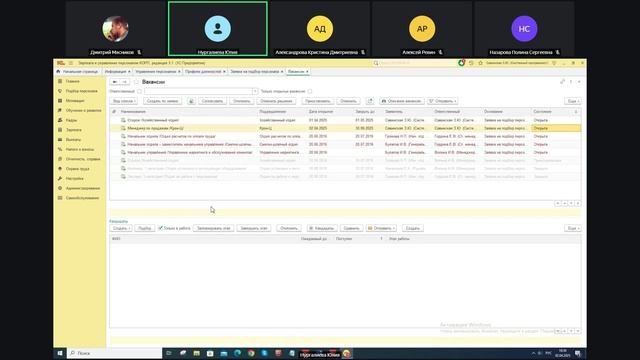Open Windows notification center
Viewport: 640px width, 360px height.
[x=578, y=353]
